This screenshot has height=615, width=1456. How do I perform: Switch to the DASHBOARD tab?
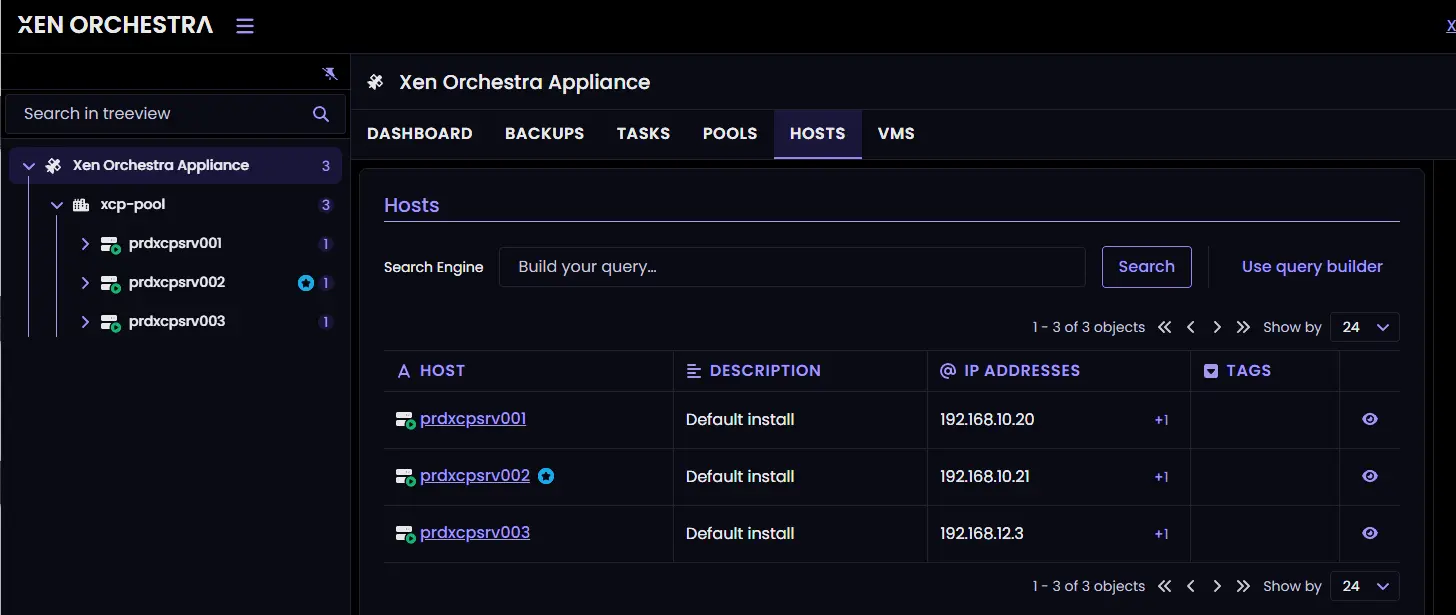pos(419,133)
